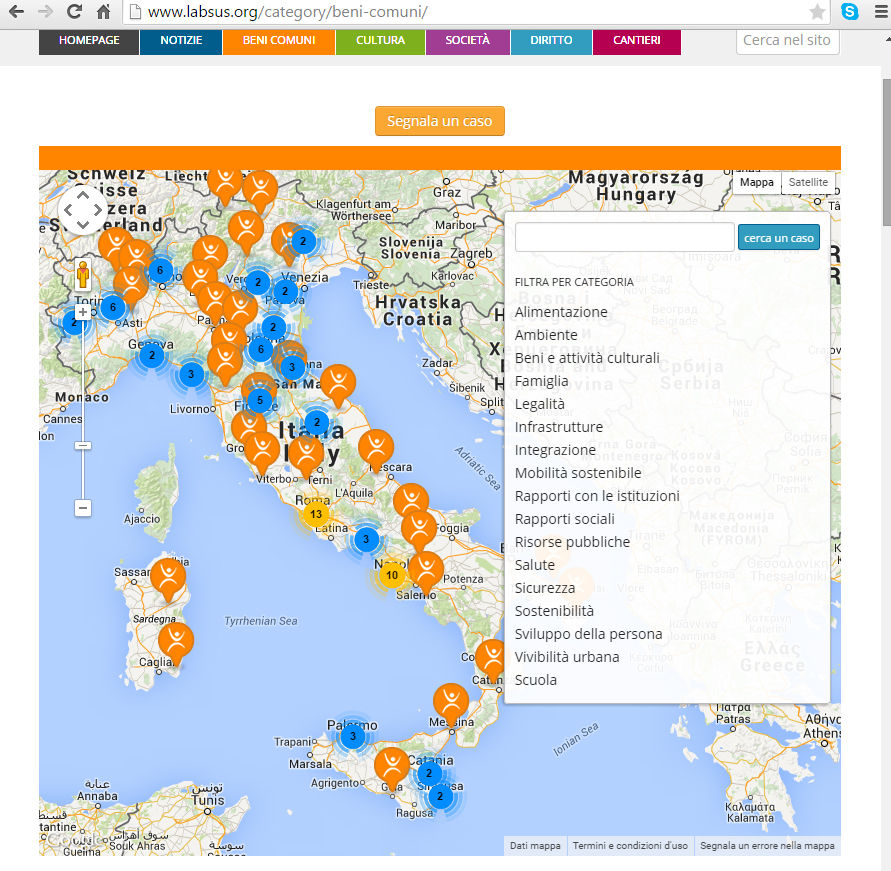Filter cases by Integrazione

click(555, 450)
